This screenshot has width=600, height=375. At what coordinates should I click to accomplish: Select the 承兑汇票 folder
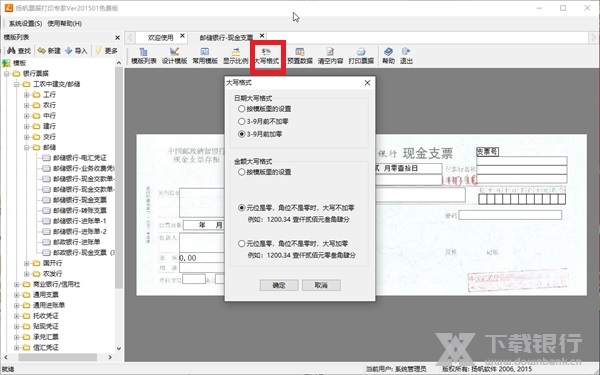(x=46, y=337)
